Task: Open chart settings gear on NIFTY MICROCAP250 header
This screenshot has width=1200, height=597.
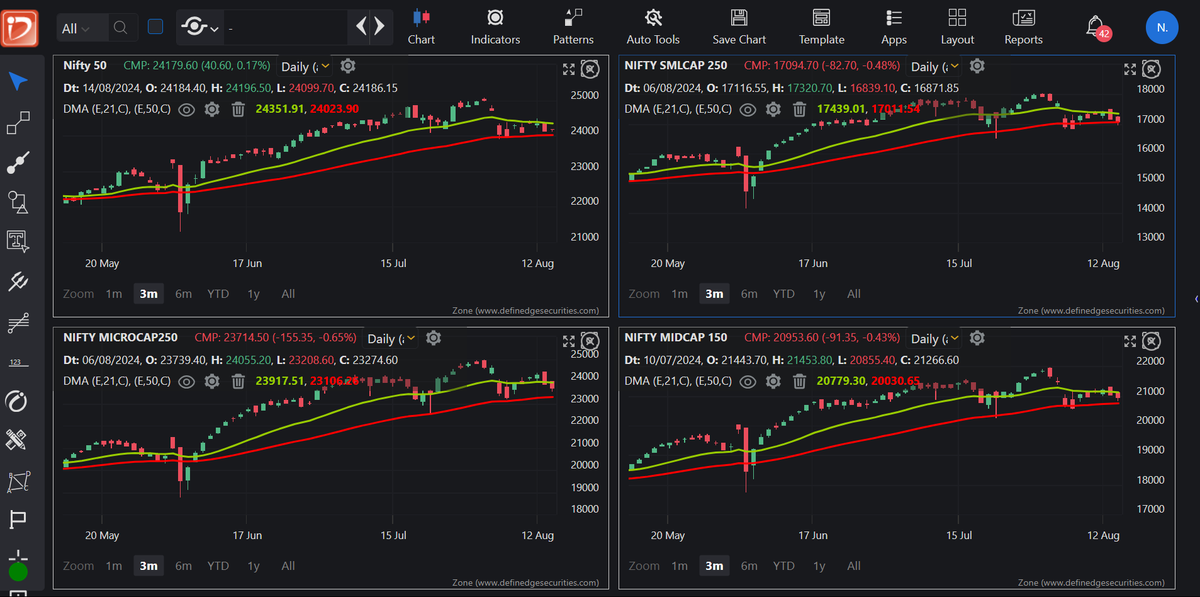Action: [x=435, y=338]
